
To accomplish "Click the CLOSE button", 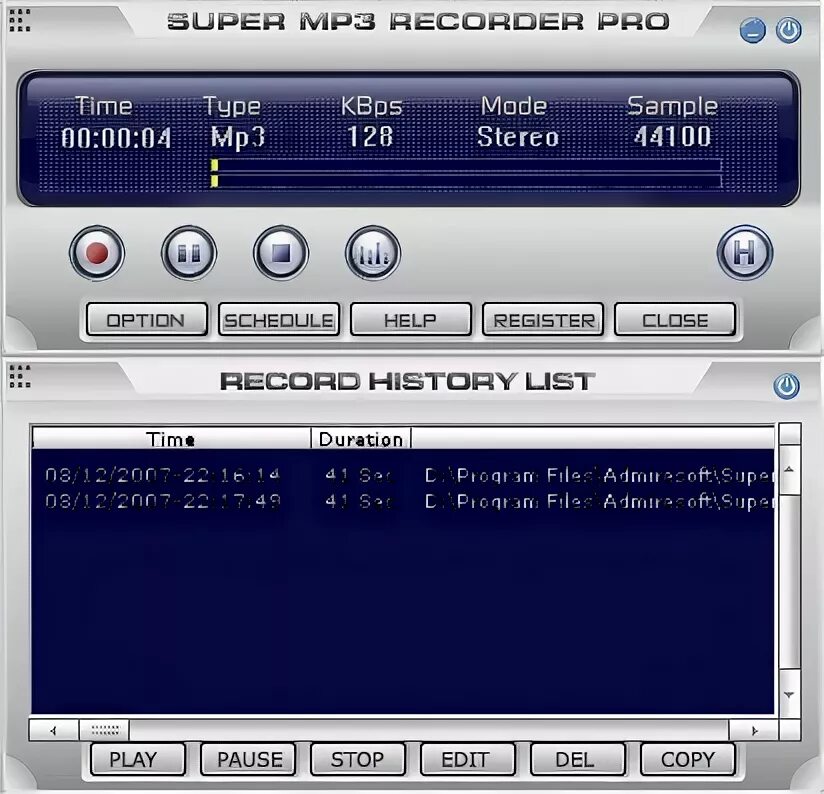I will click(x=675, y=319).
